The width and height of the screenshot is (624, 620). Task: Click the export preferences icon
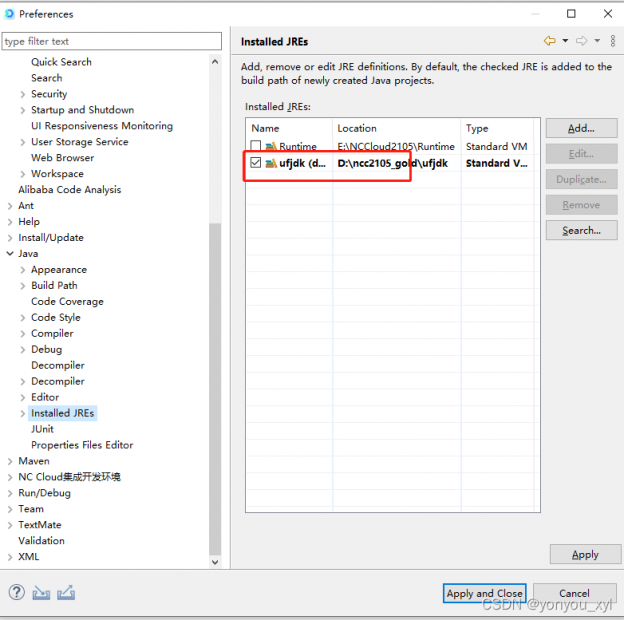tap(66, 593)
